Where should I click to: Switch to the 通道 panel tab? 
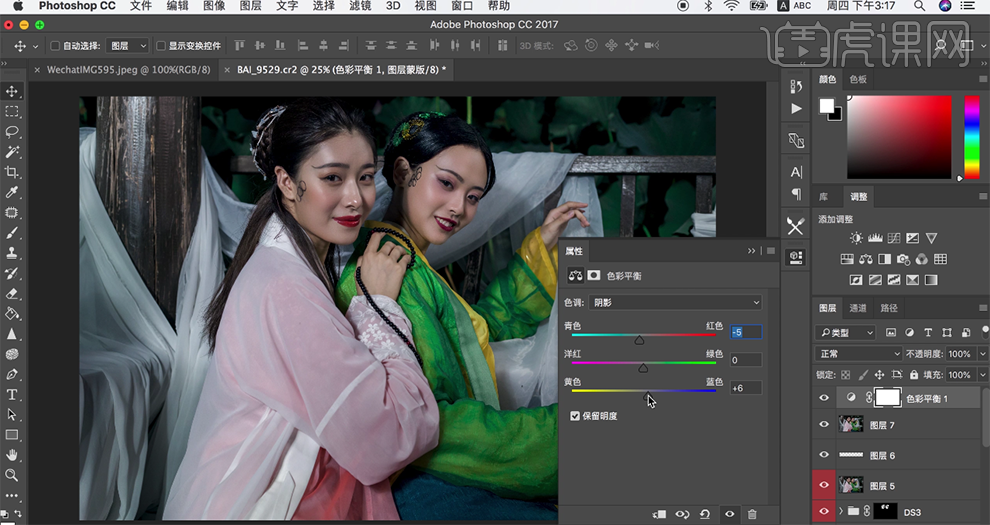tap(858, 308)
